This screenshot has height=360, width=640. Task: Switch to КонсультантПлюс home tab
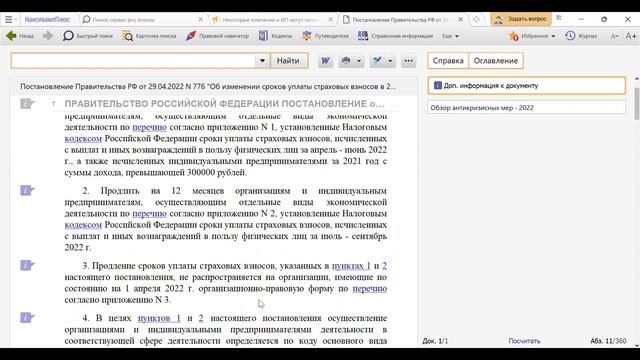click(47, 19)
